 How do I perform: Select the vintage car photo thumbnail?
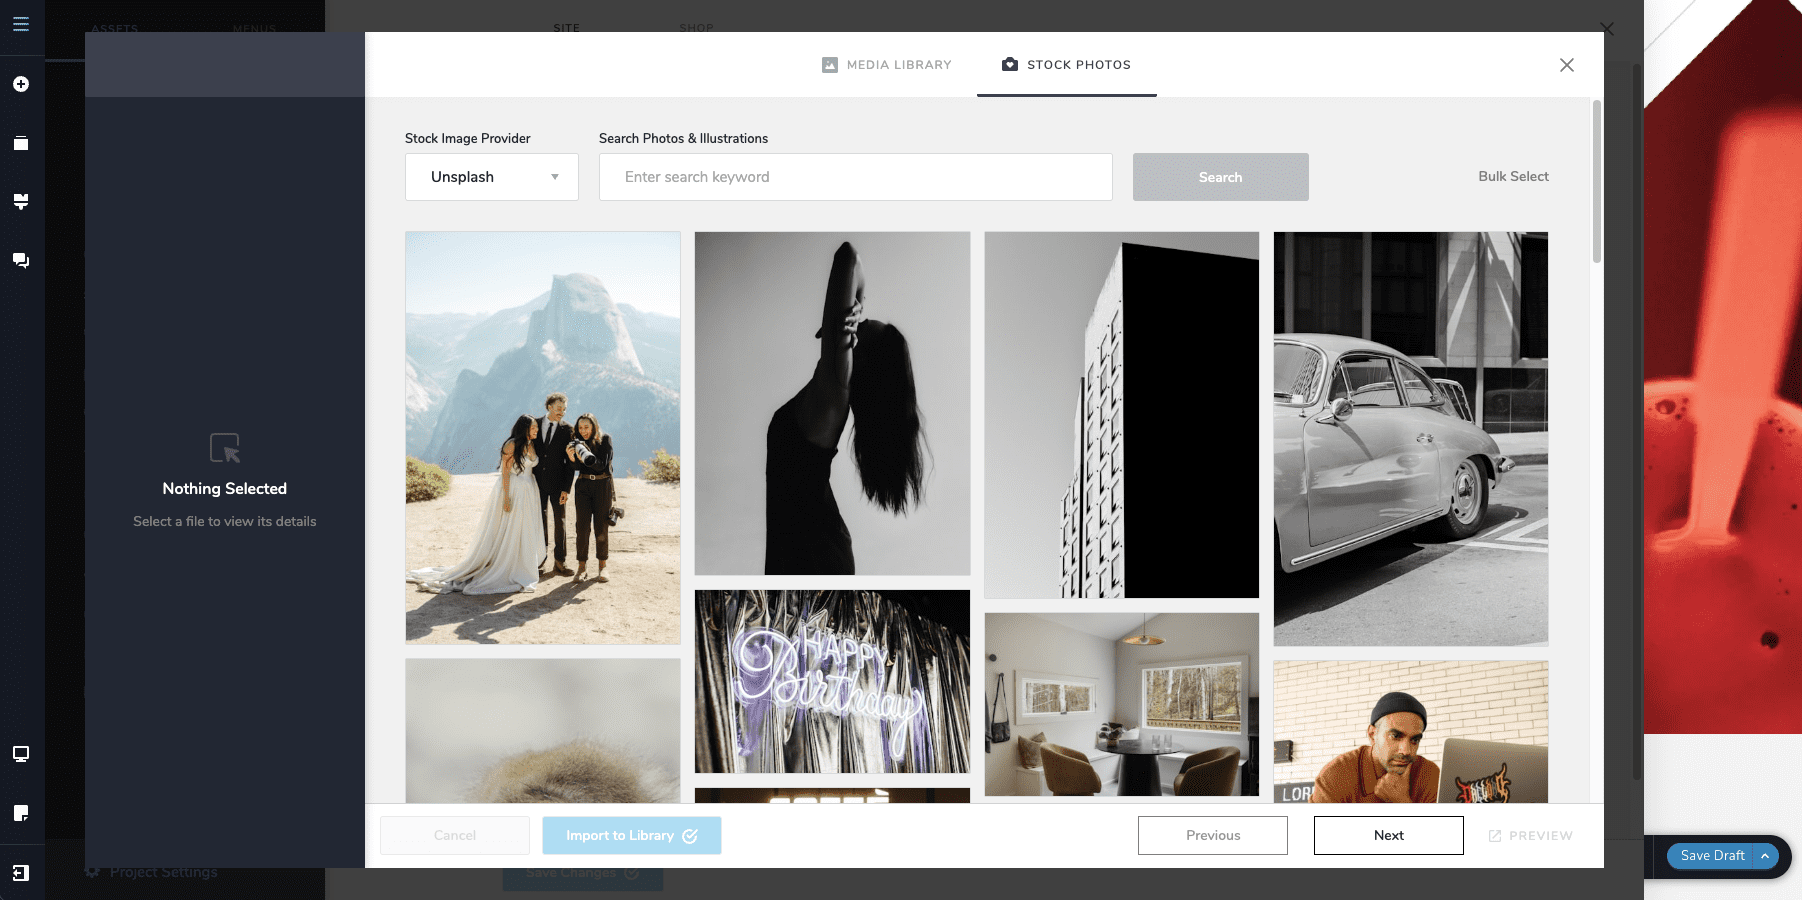point(1411,439)
